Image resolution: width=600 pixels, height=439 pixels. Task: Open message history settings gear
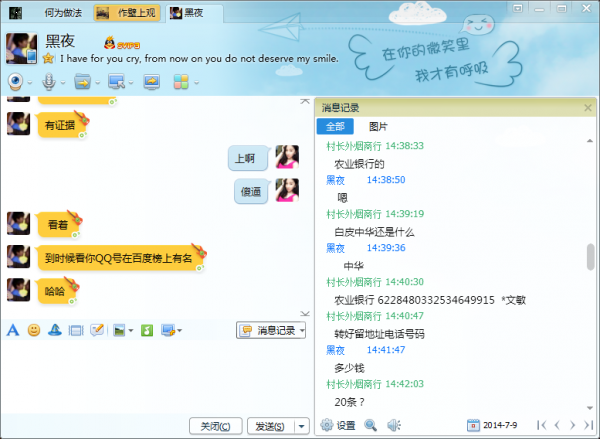327,425
